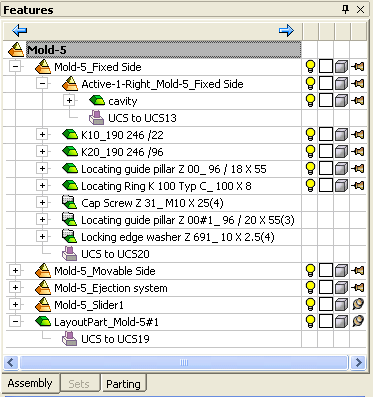Toggle the light bulb visibility for Mold-5_Fixed Side
Viewport: 373px width, 397px height.
click(x=310, y=67)
